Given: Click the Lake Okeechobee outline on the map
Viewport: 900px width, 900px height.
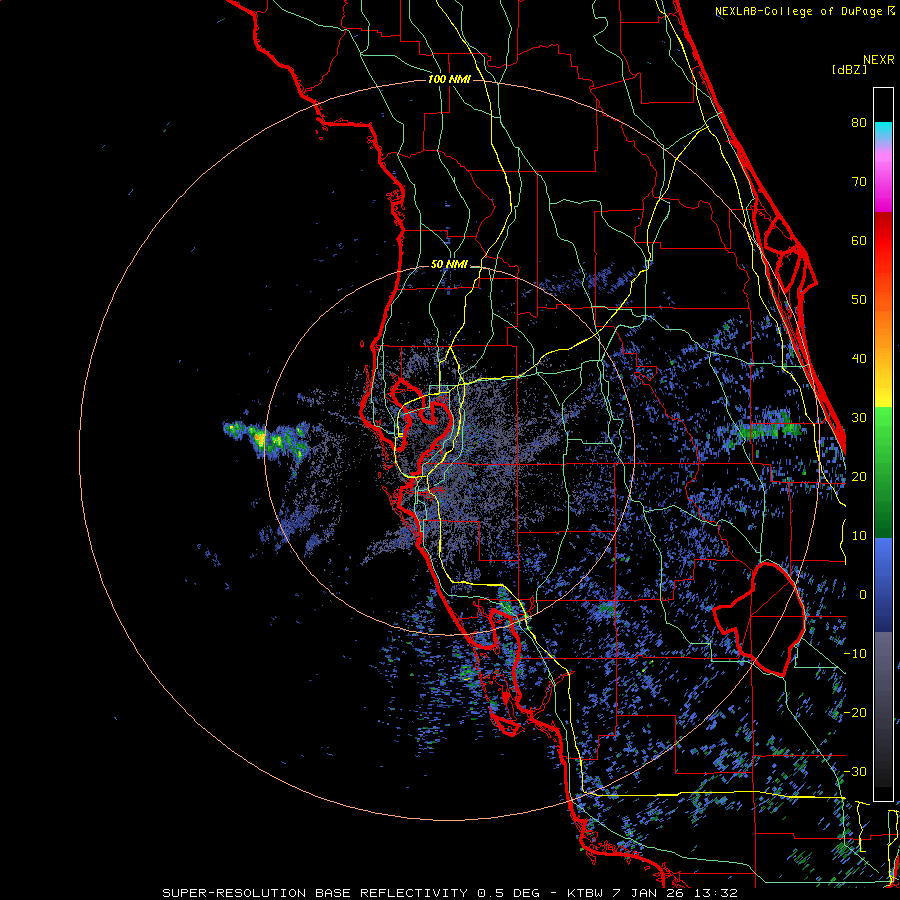Looking at the screenshot, I should tap(761, 619).
